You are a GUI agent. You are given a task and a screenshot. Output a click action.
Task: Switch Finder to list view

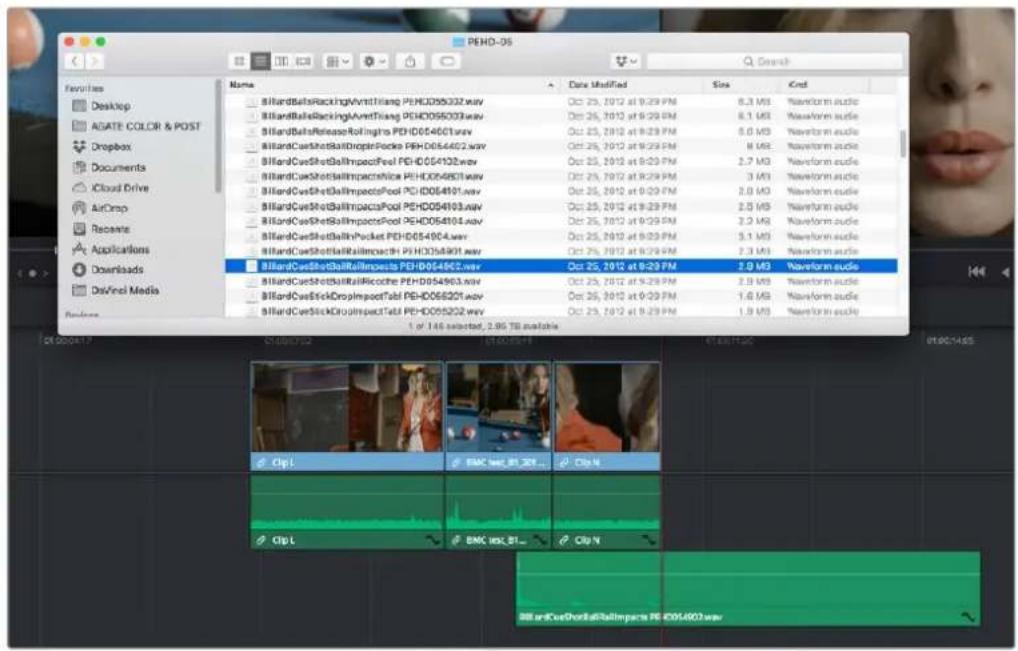pos(260,61)
